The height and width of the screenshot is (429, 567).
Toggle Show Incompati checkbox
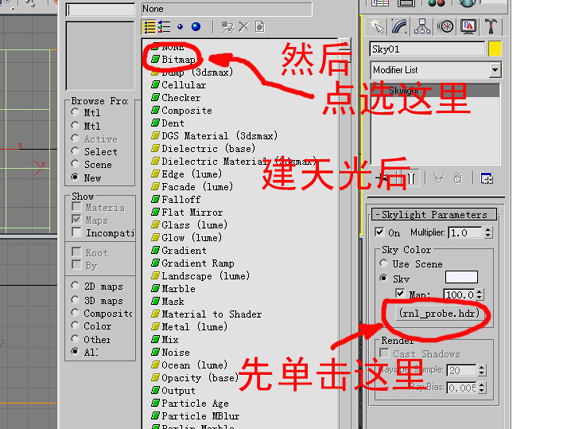point(76,232)
